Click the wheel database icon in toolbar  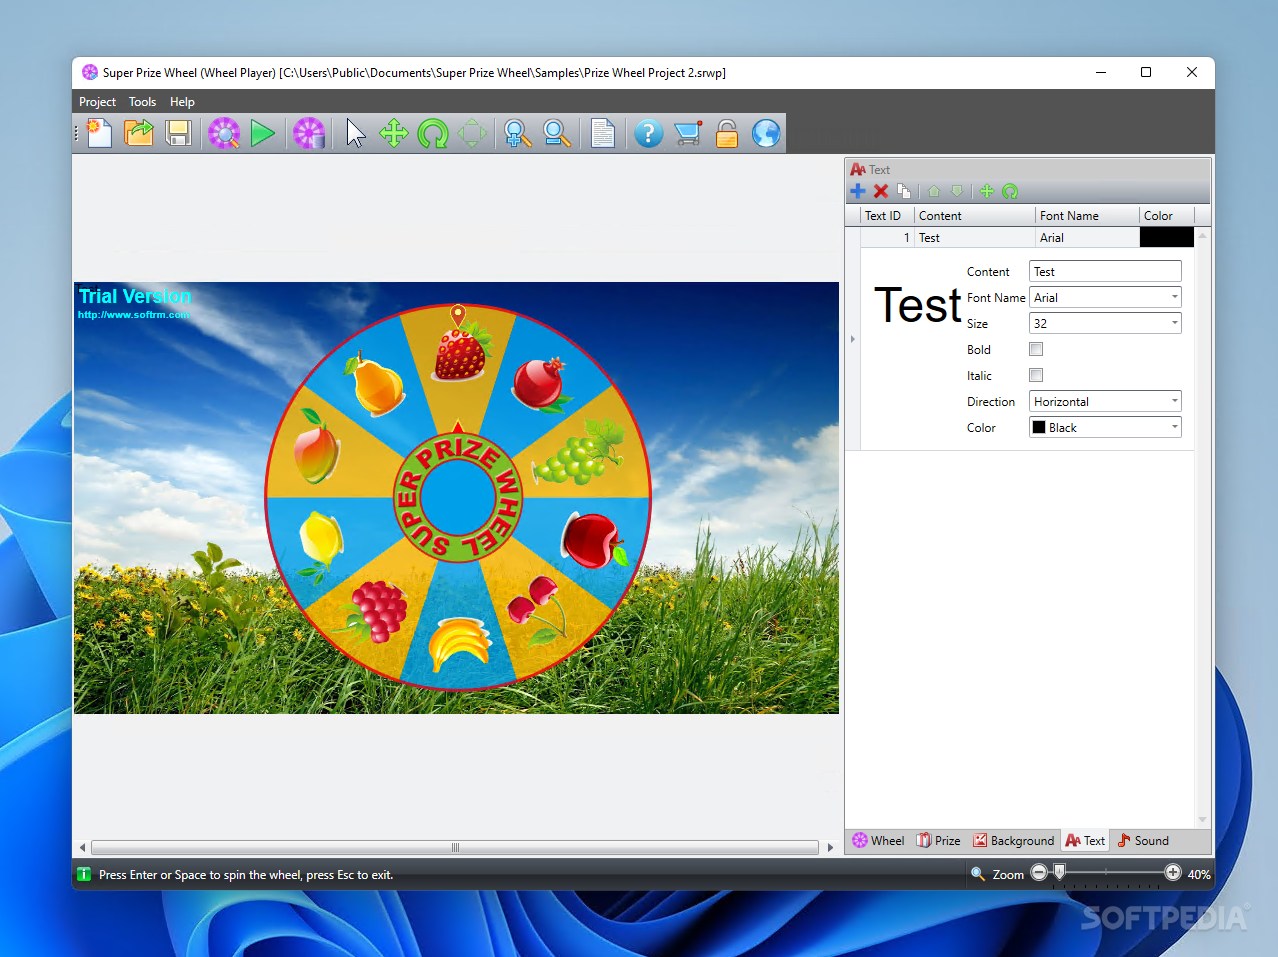point(309,133)
